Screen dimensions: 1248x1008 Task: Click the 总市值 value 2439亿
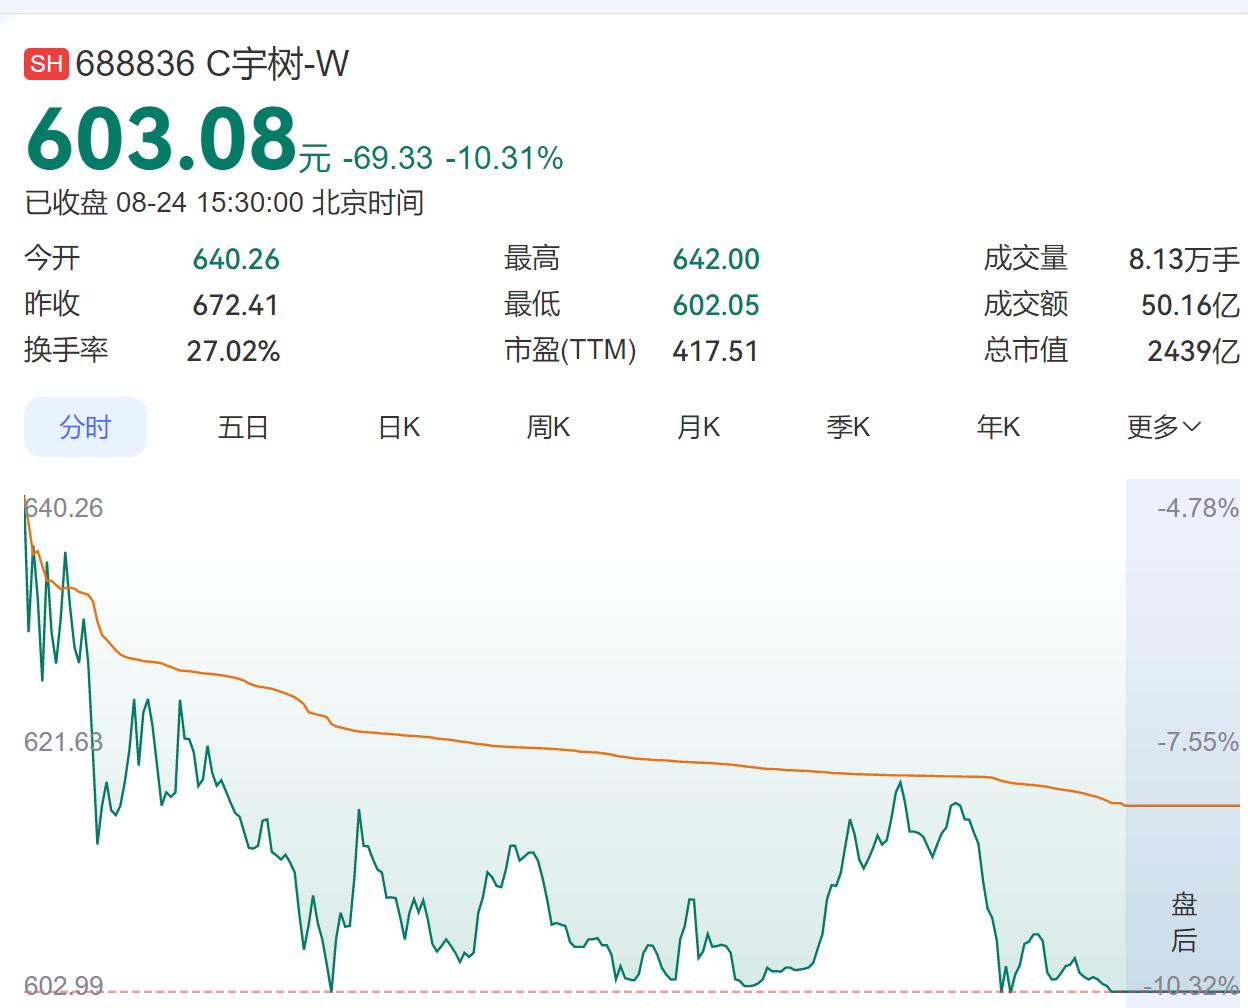pos(1193,351)
